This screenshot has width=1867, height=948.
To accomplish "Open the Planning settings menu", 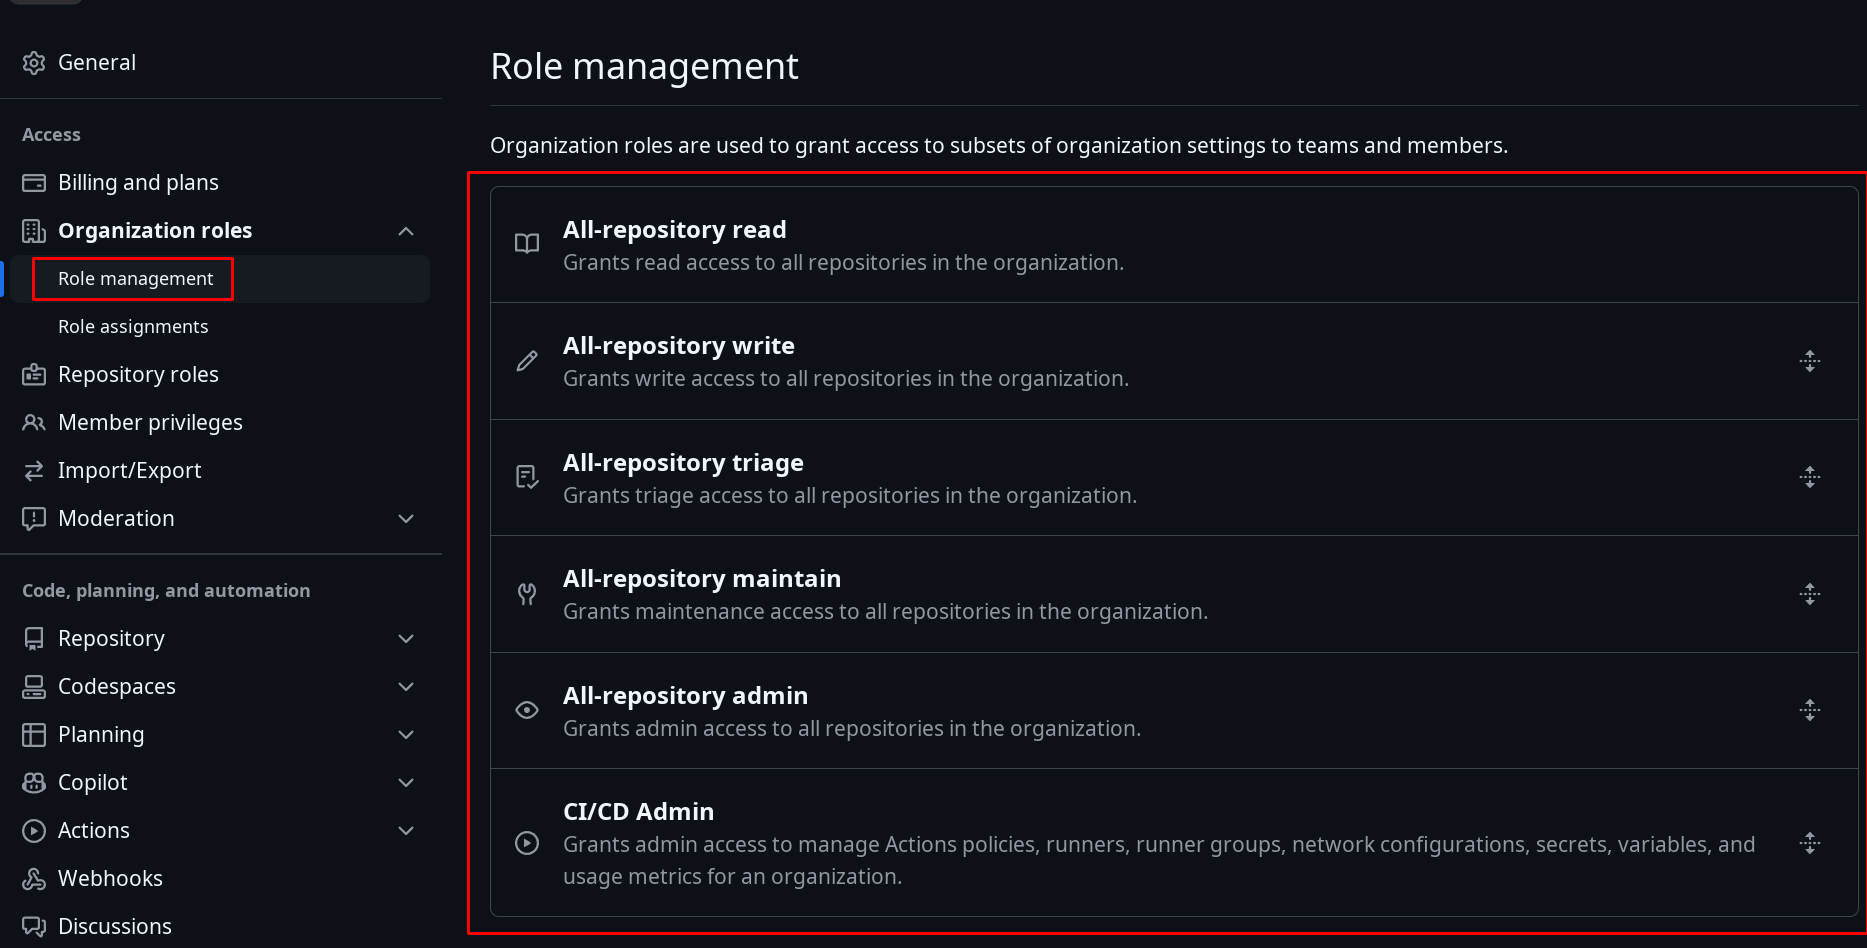I will 101,735.
